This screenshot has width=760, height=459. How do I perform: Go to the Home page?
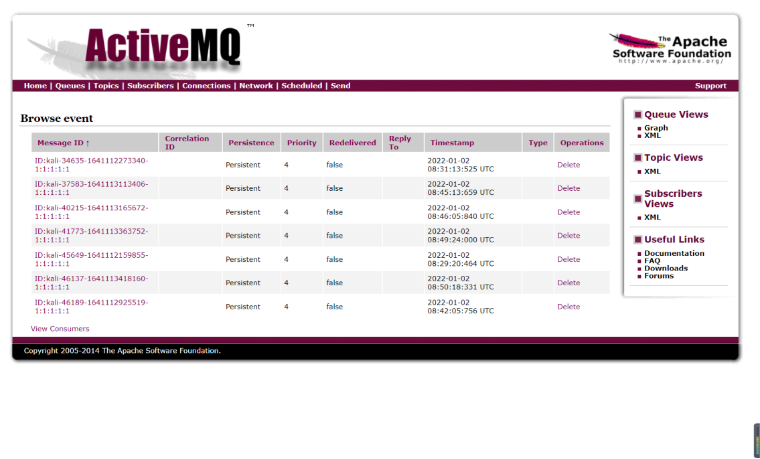(35, 86)
